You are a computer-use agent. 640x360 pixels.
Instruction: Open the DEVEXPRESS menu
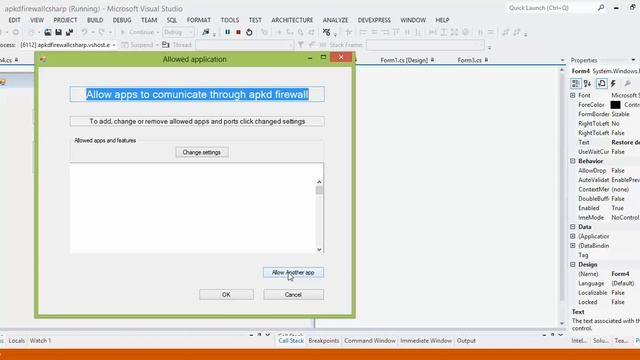[374, 20]
